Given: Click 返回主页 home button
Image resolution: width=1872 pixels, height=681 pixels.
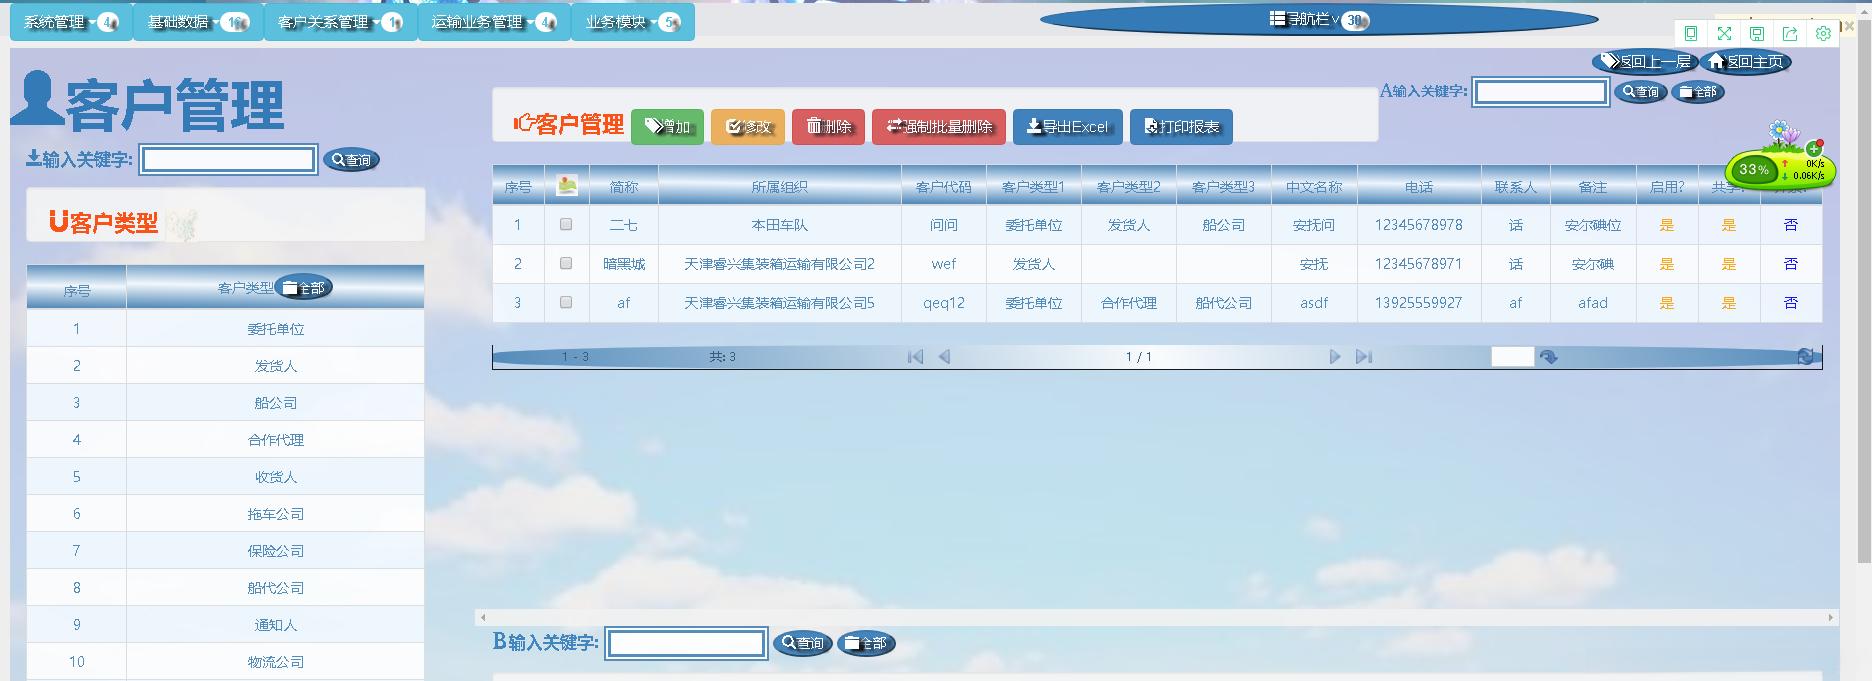Looking at the screenshot, I should click(1746, 62).
